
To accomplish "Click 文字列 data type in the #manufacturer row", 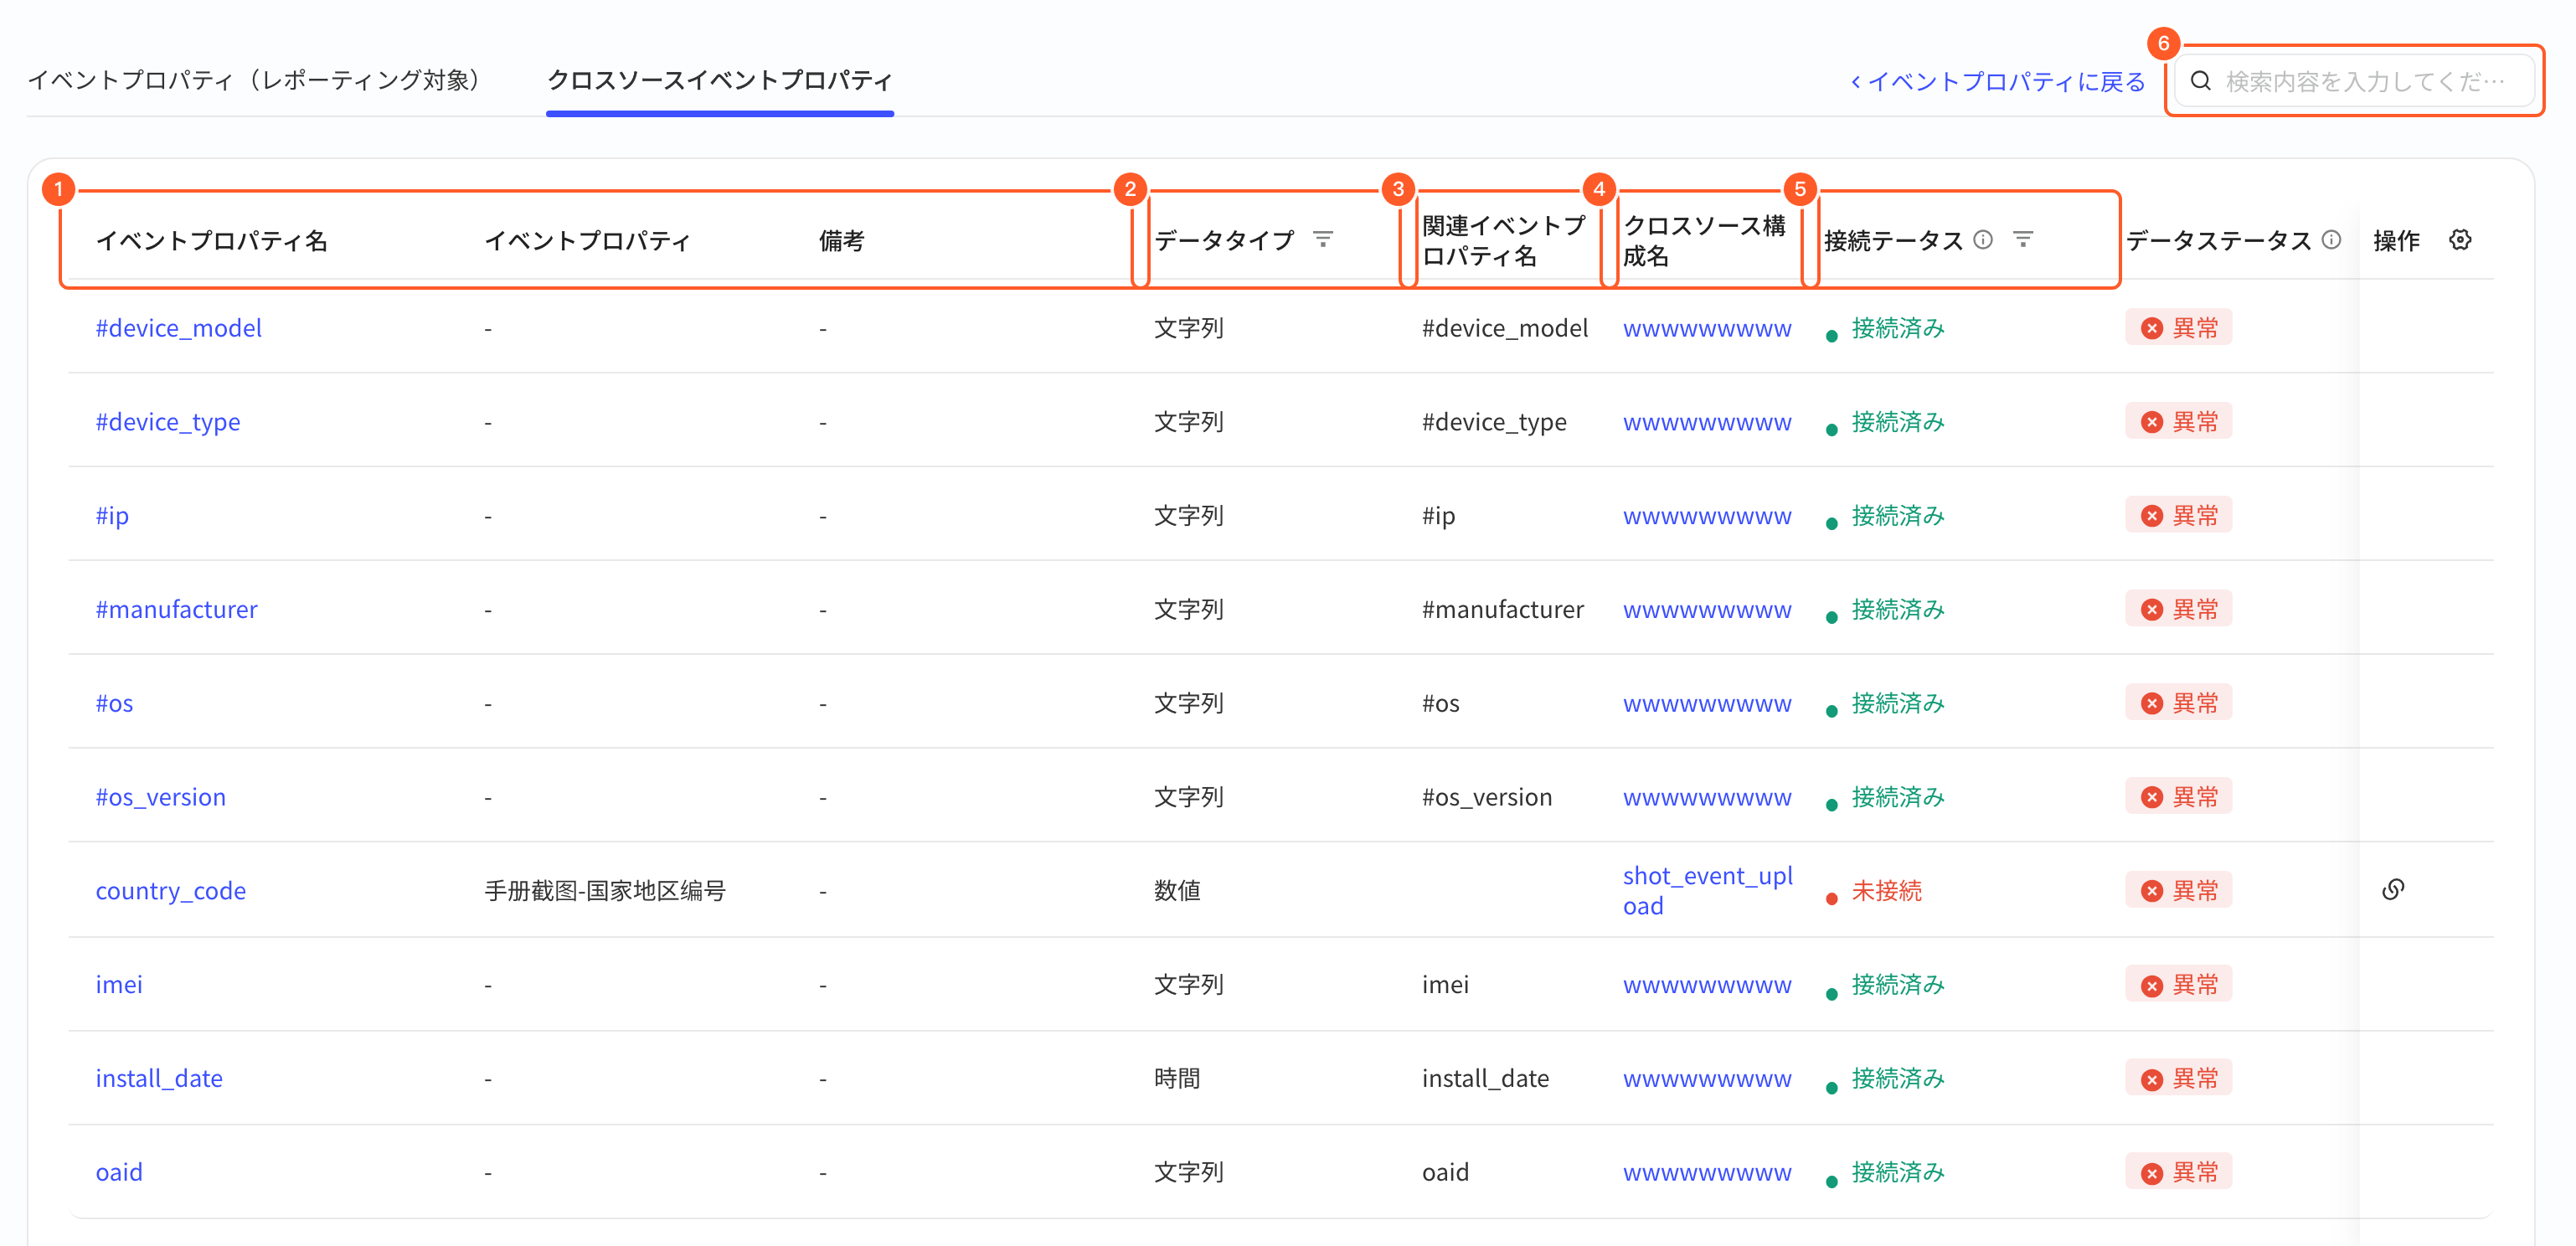I will coord(1189,610).
